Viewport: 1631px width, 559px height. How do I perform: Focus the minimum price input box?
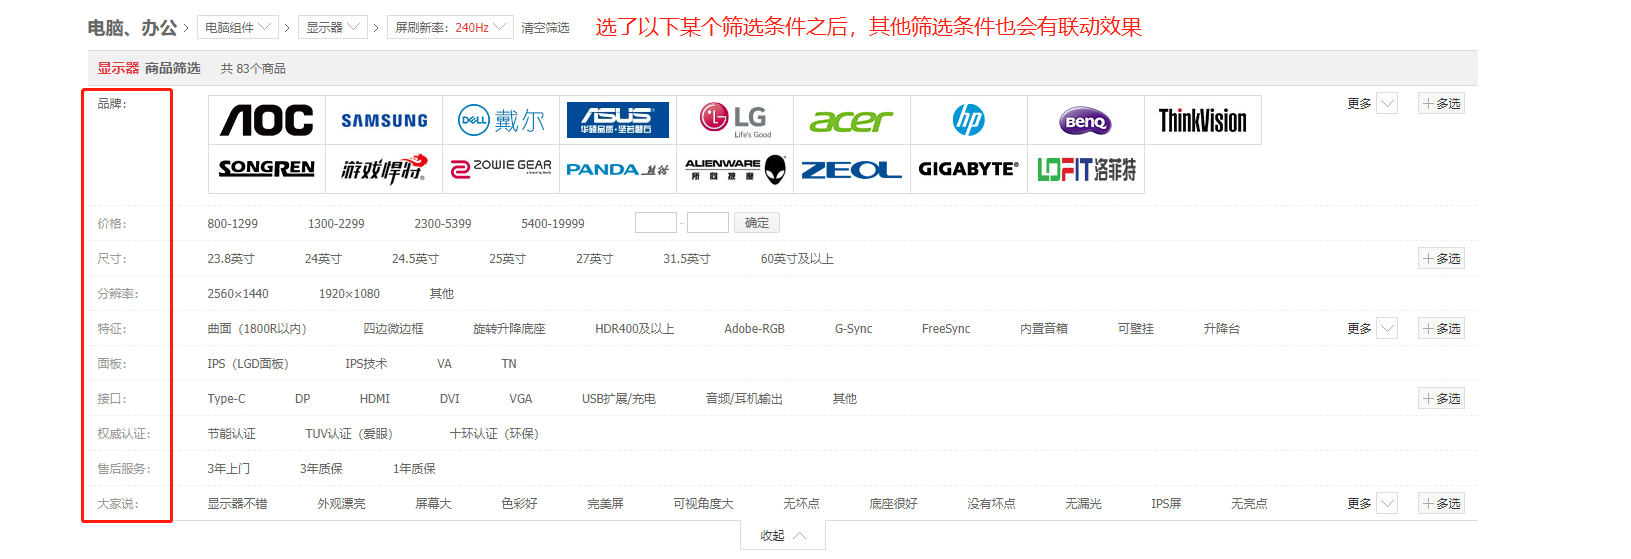(x=656, y=222)
